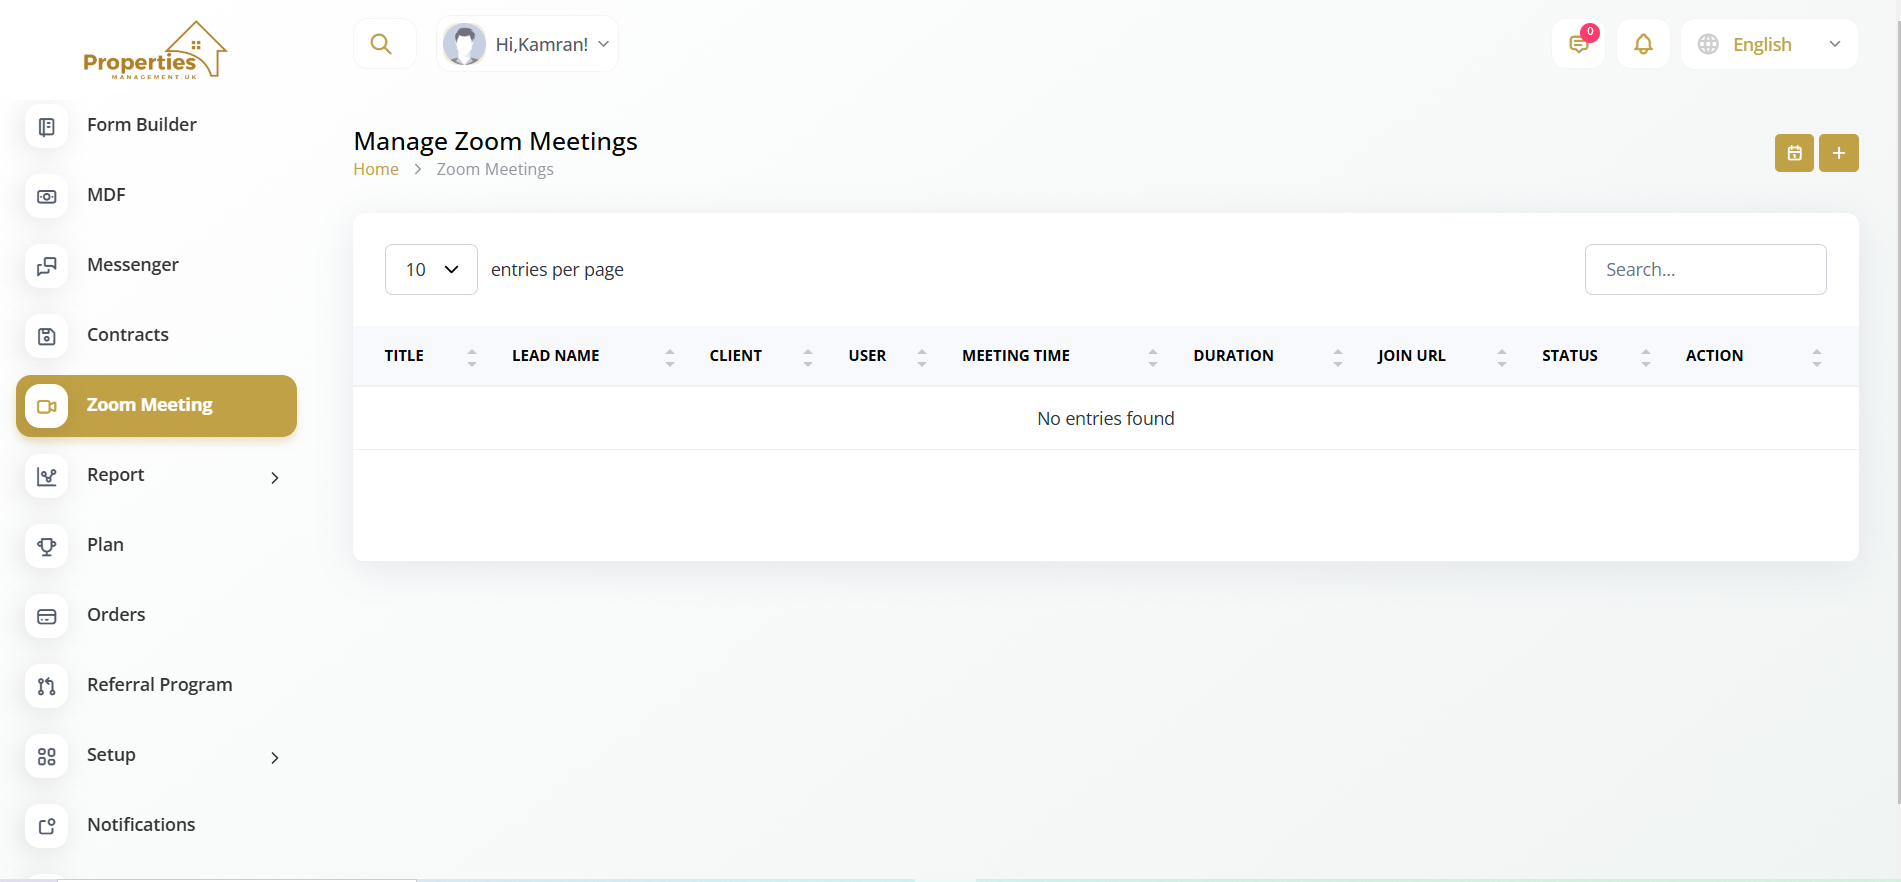
Task: Go to Home via breadcrumb link
Action: click(376, 170)
